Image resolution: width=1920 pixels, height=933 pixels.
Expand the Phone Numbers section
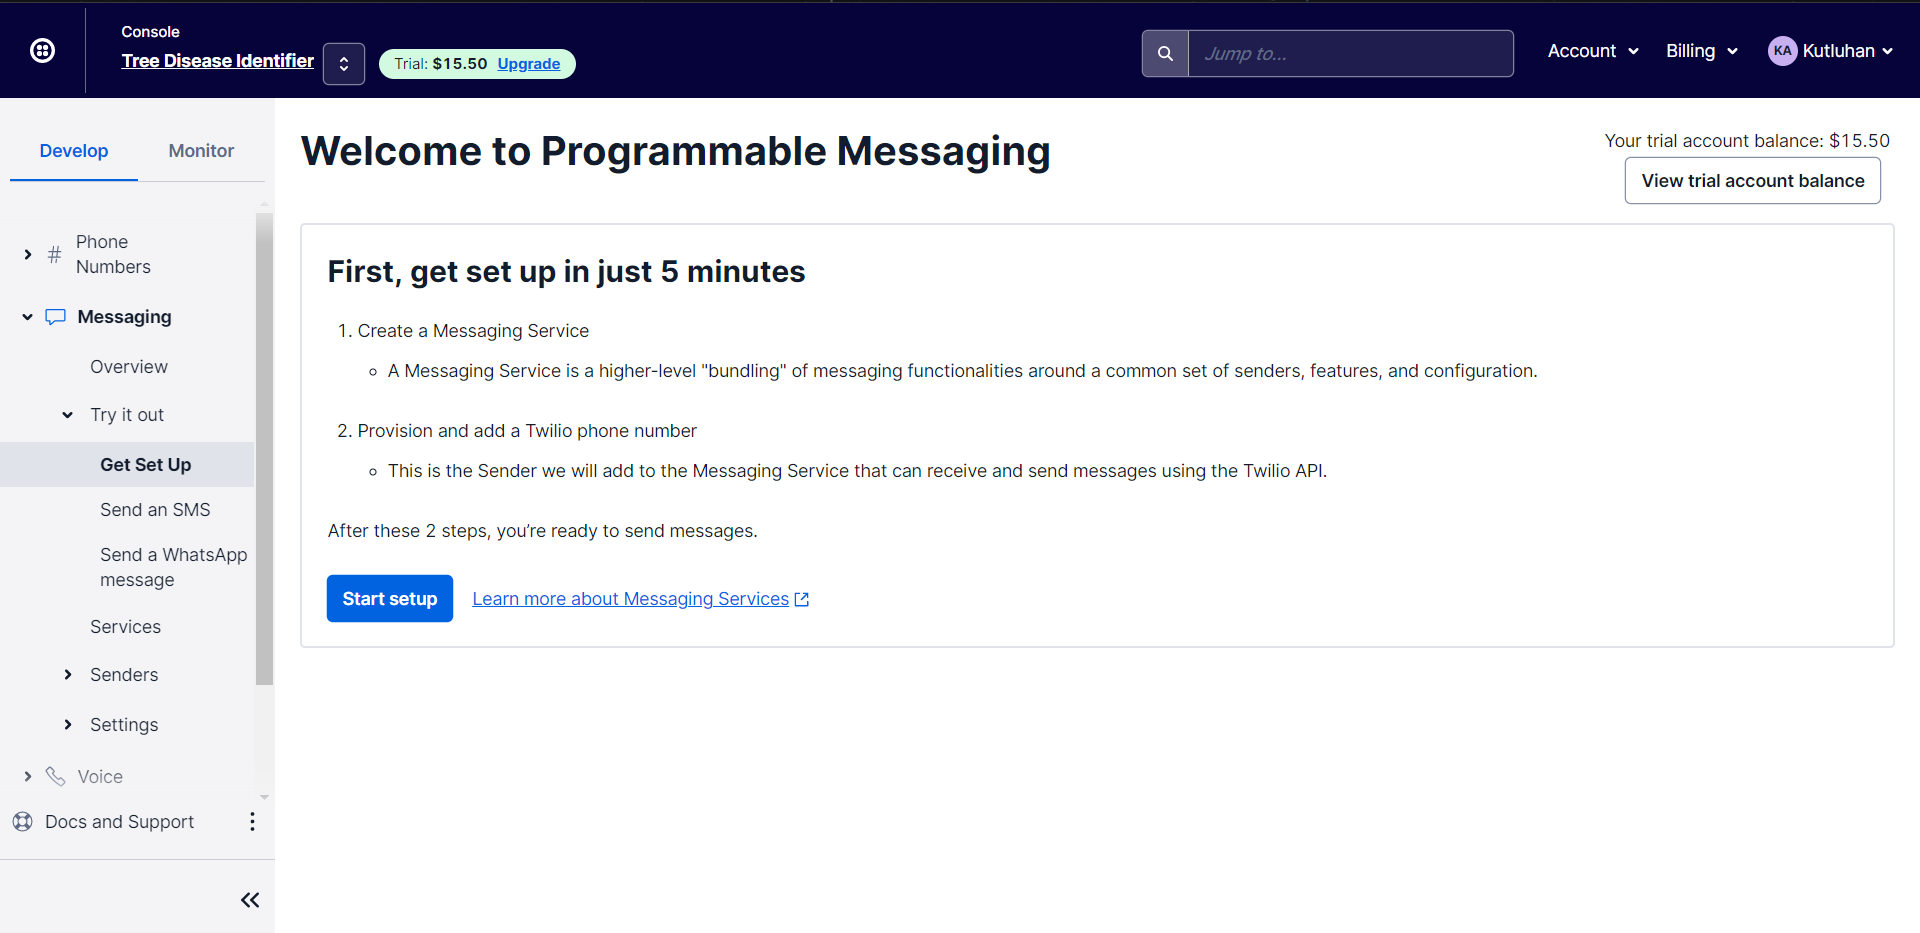tap(28, 255)
